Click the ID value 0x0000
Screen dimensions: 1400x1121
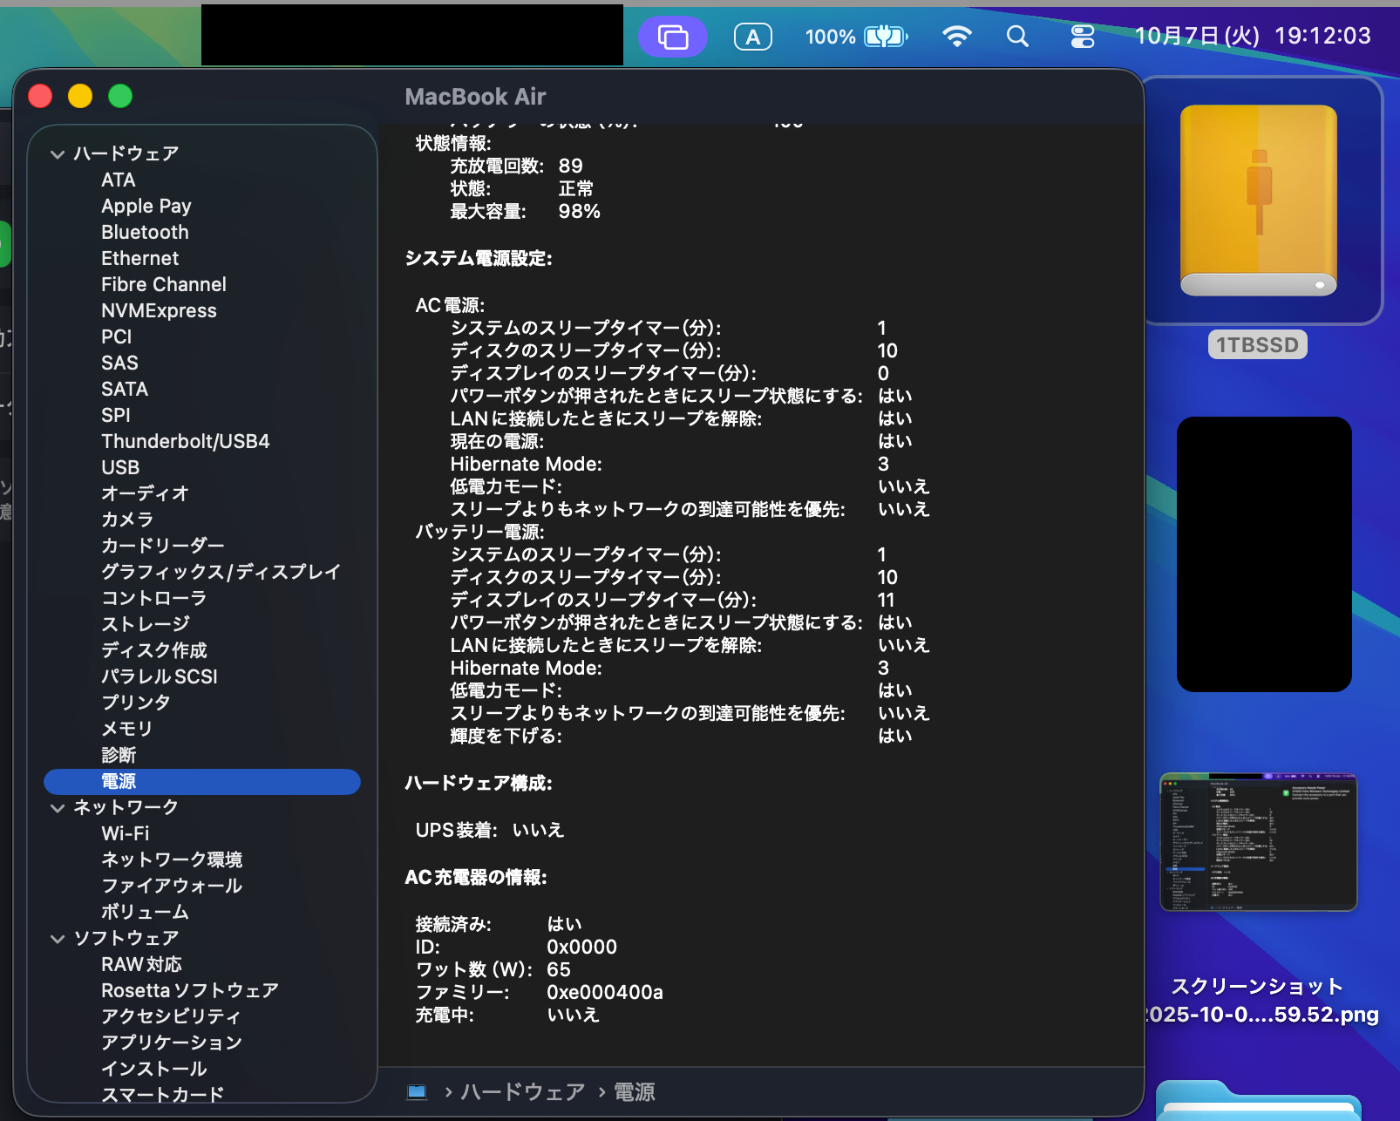(x=582, y=947)
